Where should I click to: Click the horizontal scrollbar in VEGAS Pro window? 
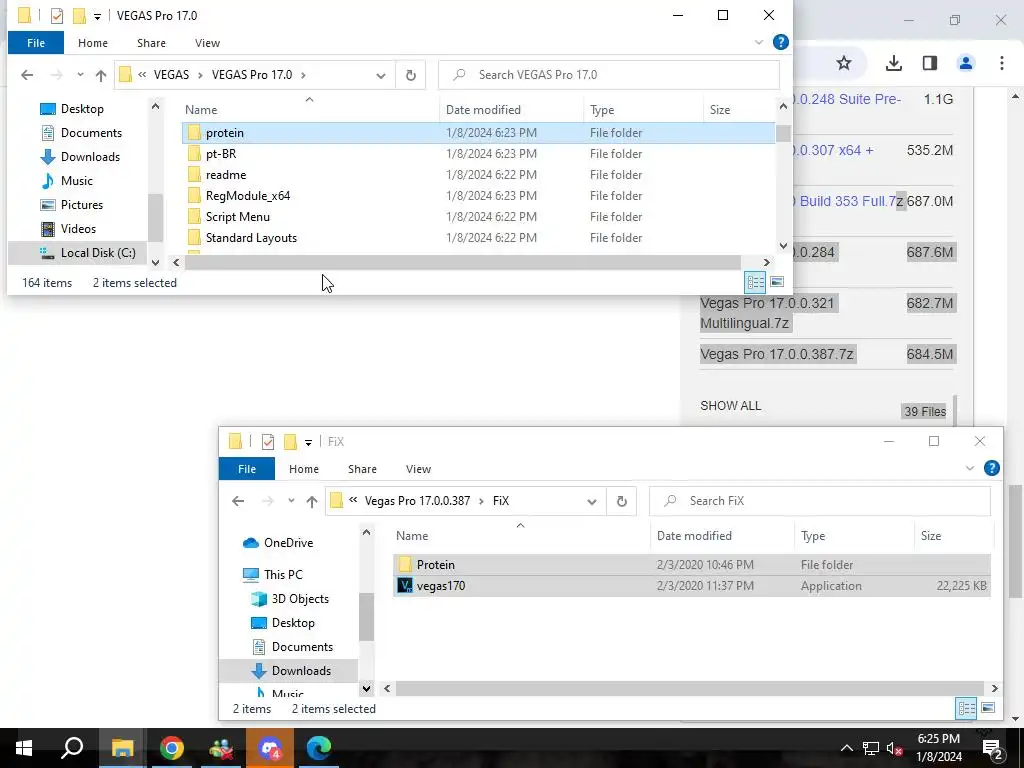click(462, 263)
